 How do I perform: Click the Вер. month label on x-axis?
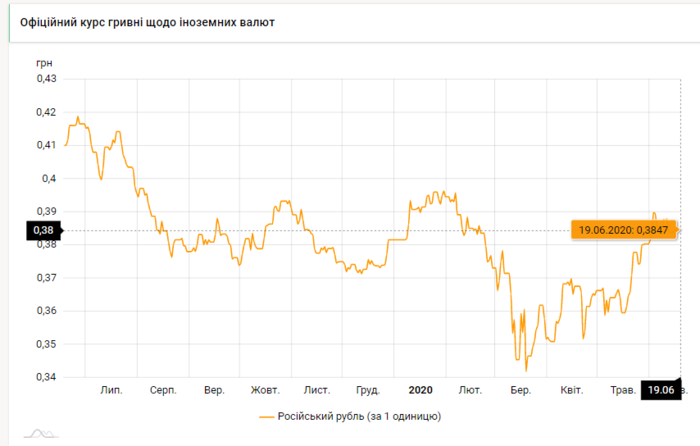coord(213,391)
